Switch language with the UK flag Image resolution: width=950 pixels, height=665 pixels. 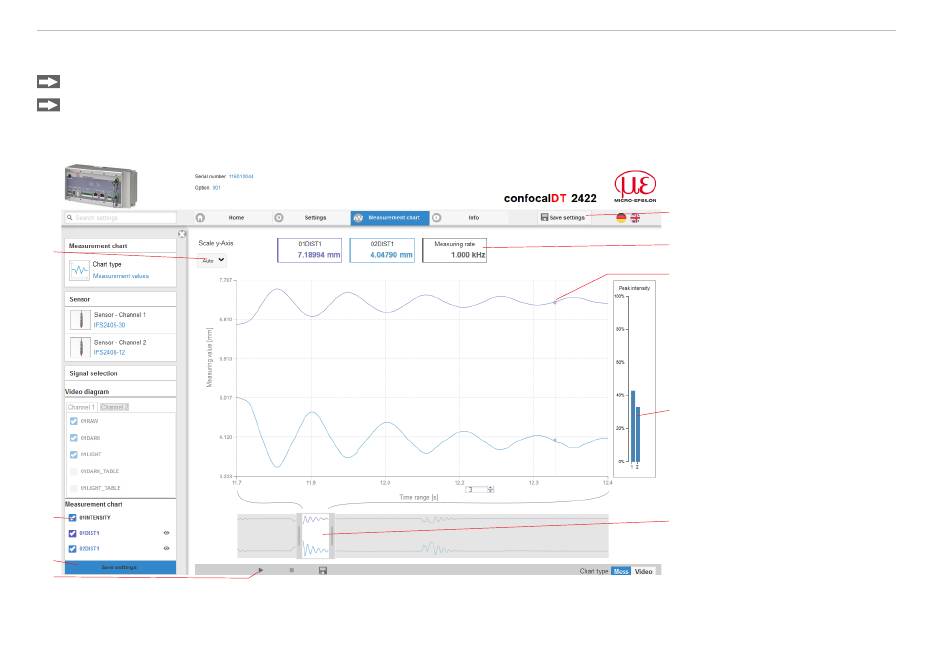pos(635,217)
